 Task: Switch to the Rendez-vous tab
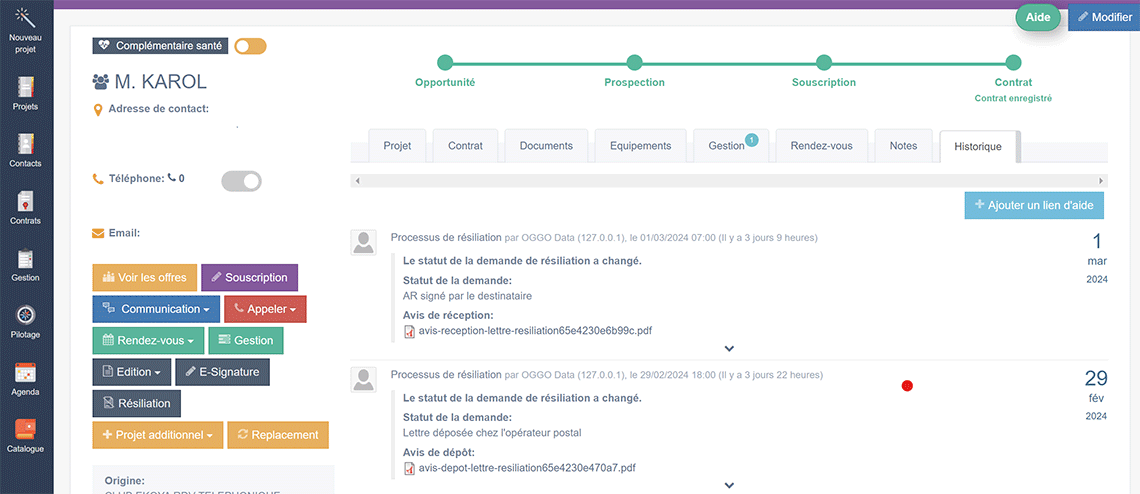pos(821,146)
